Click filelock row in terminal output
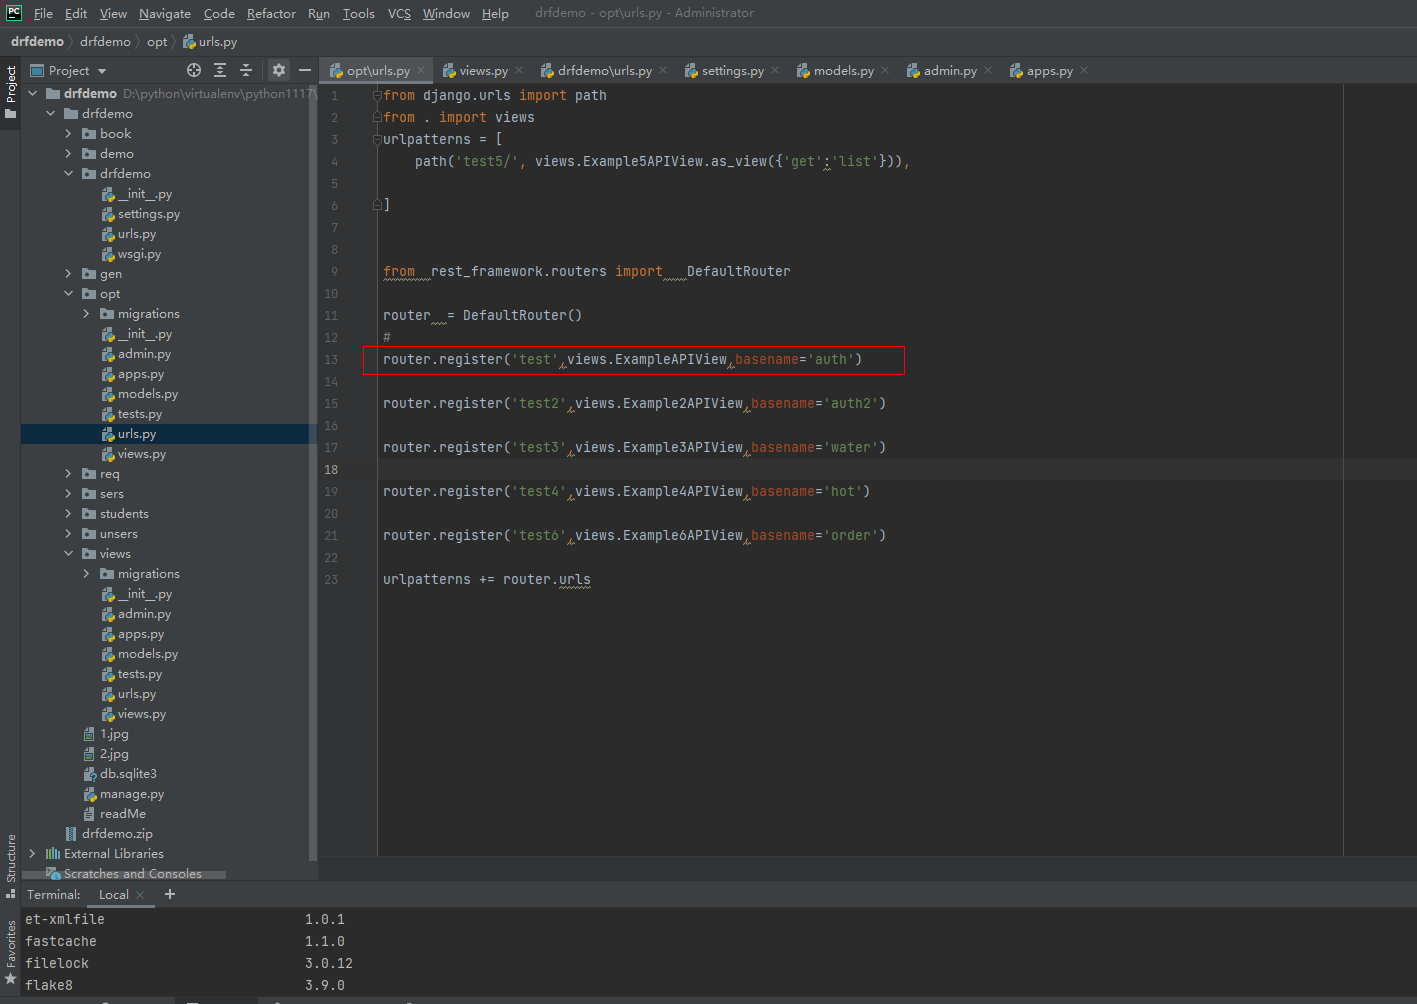The height and width of the screenshot is (1004, 1417). point(190,963)
